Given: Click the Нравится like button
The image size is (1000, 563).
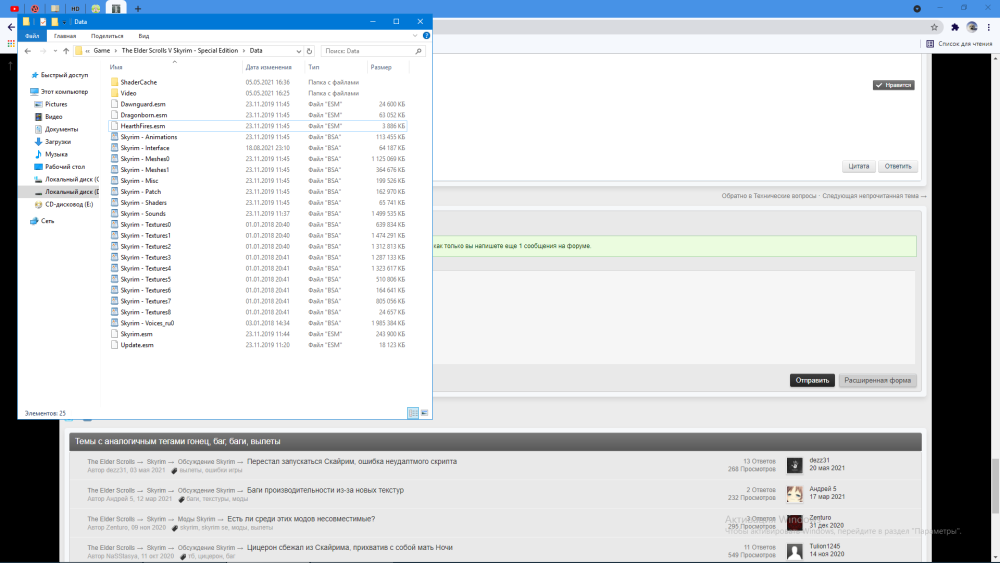Looking at the screenshot, I should [893, 85].
